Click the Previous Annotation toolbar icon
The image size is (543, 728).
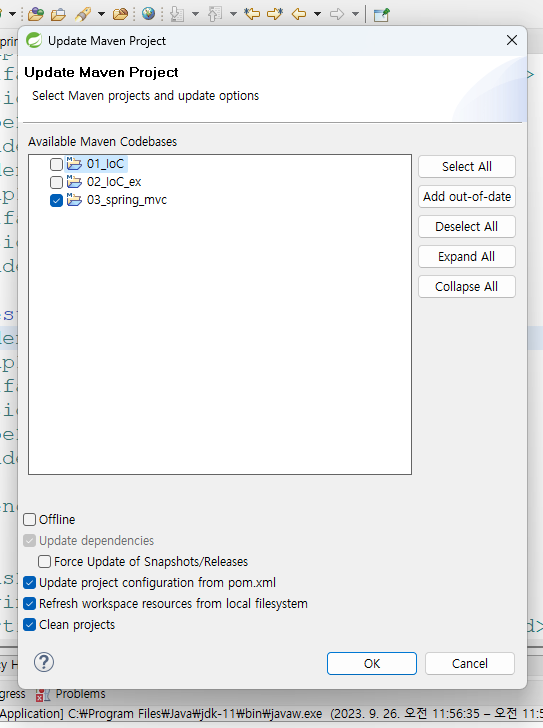[x=214, y=14]
